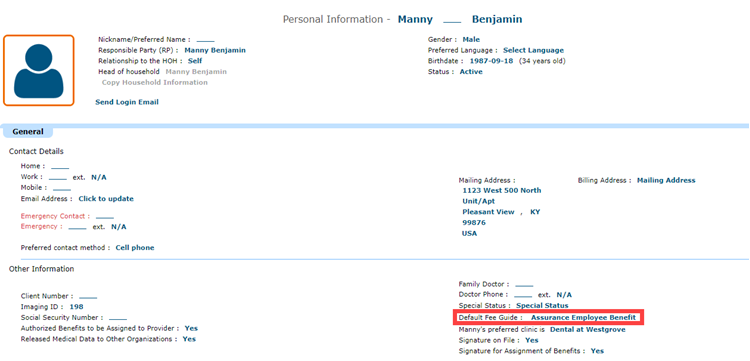Click the Other Information section heading
This screenshot has width=750, height=361.
tap(42, 269)
